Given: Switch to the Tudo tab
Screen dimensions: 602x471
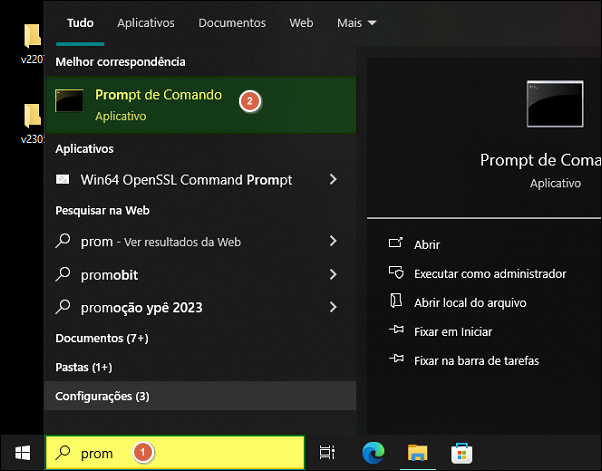Looking at the screenshot, I should point(80,23).
